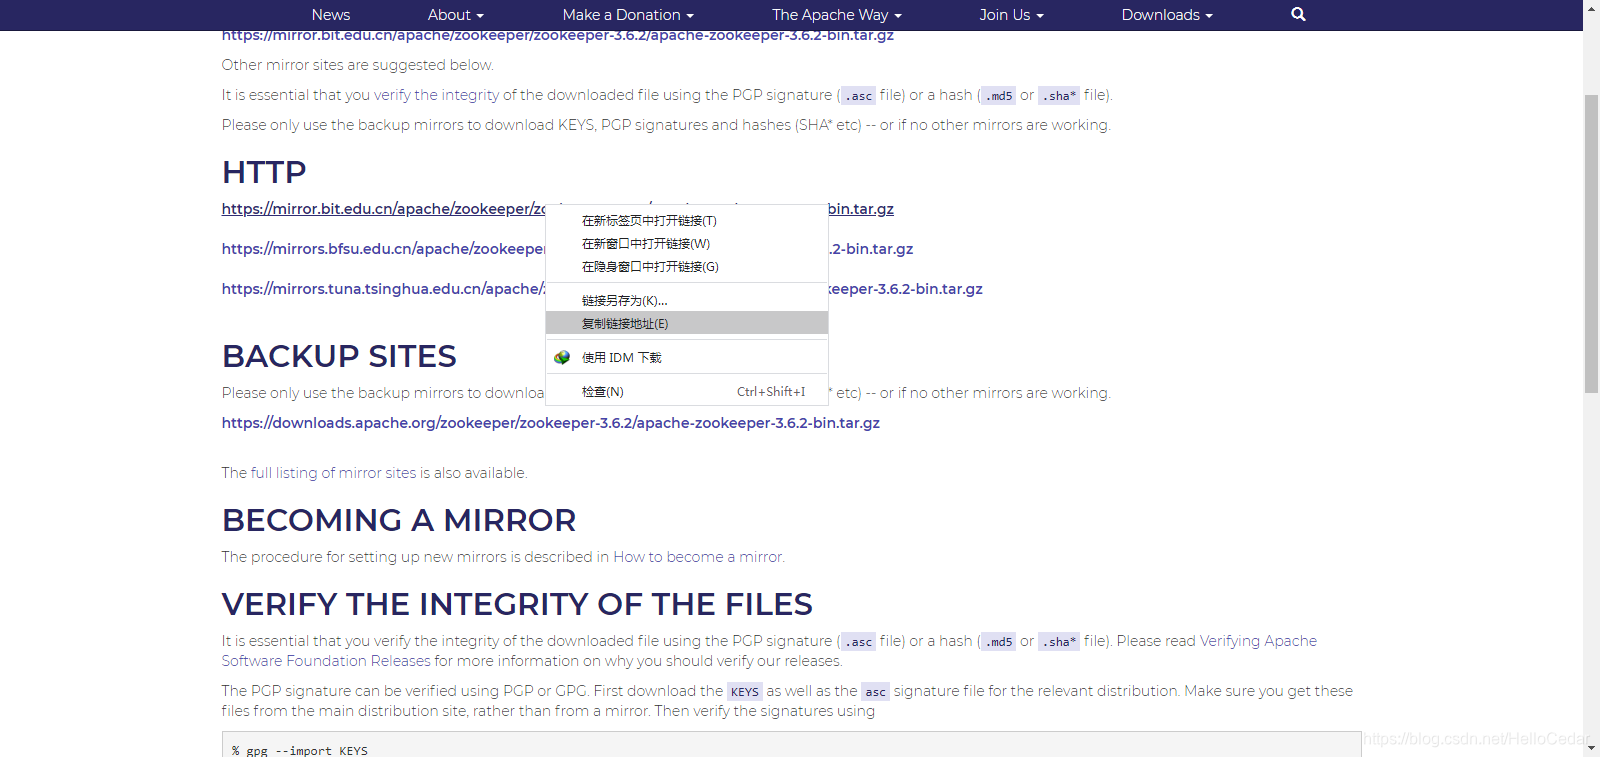This screenshot has width=1600, height=757.
Task: Click the KEYS code label in PGP paragraph
Action: click(744, 691)
